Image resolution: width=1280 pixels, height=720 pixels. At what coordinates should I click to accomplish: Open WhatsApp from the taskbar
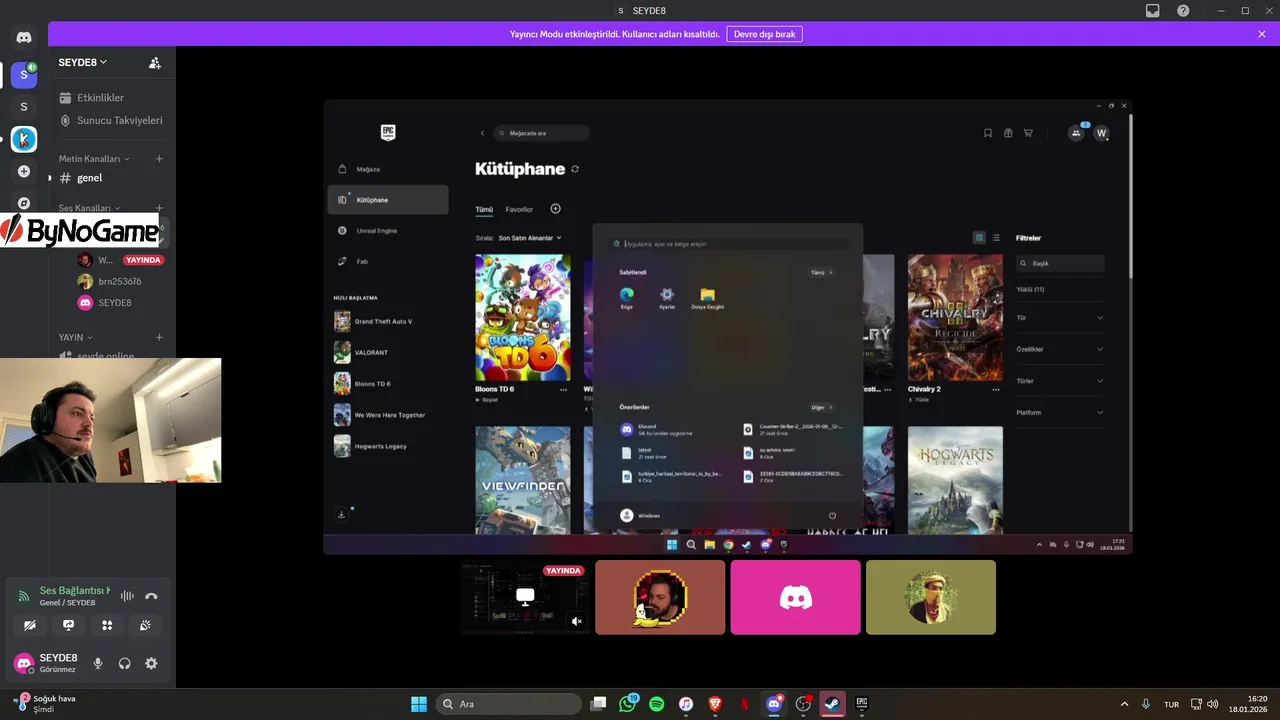[x=628, y=704]
